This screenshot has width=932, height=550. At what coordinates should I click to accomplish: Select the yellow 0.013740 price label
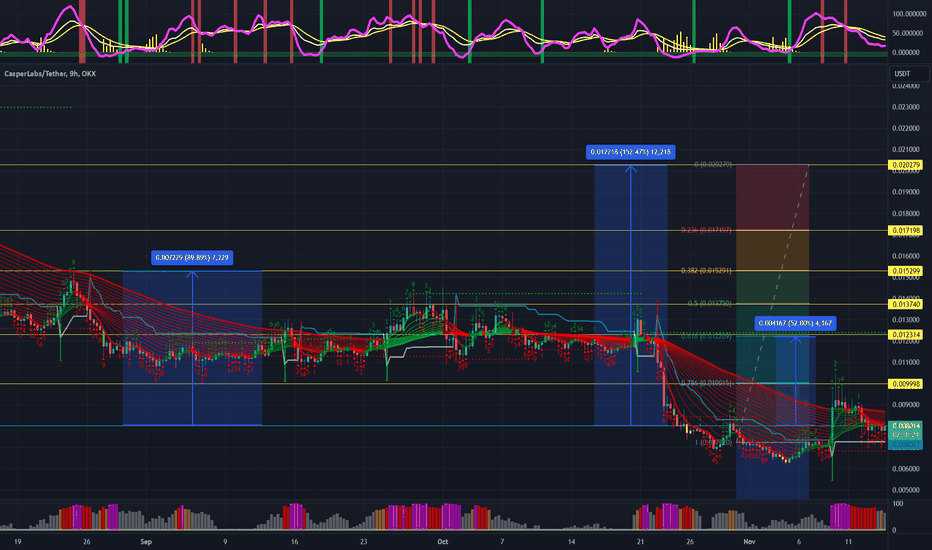pos(905,304)
